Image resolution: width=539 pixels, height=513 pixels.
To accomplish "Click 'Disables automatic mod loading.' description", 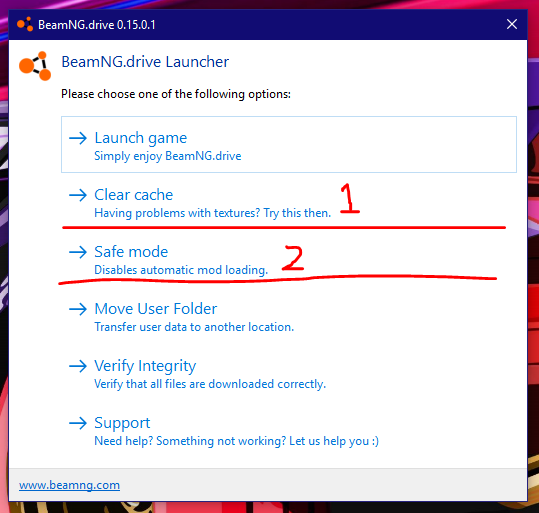I will click(181, 270).
